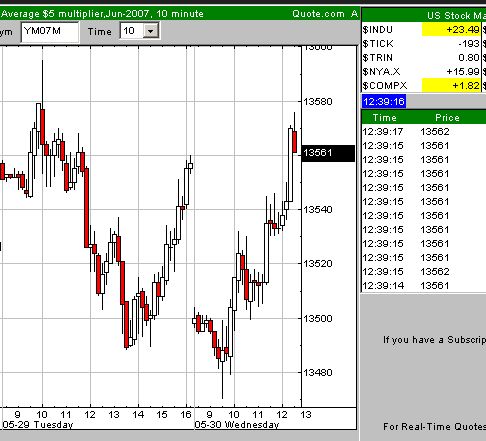The height and width of the screenshot is (441, 486).
Task: Click the $NYA.X value +15.99
Action: click(463, 72)
